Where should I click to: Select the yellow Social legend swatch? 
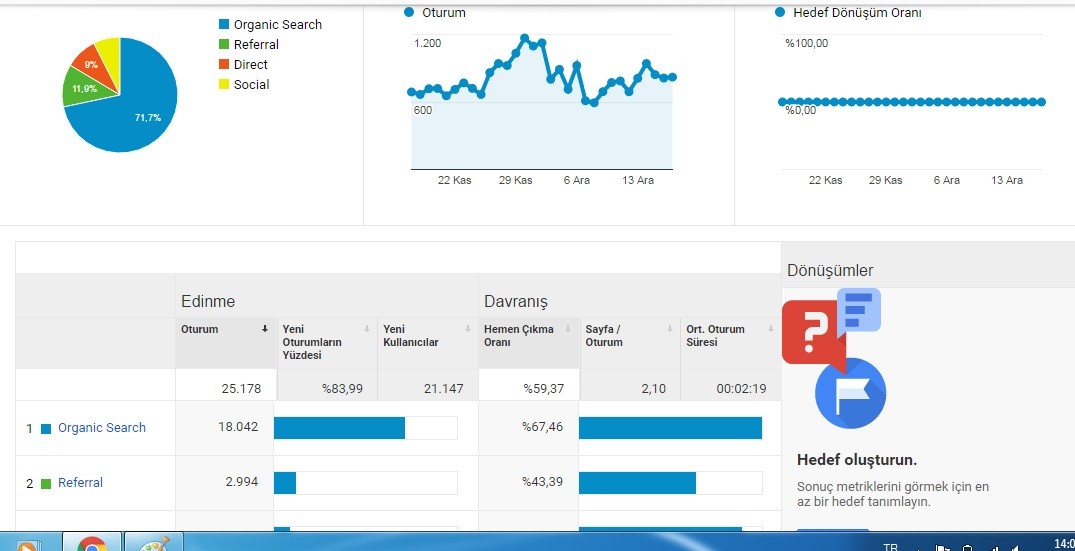pyautogui.click(x=224, y=84)
